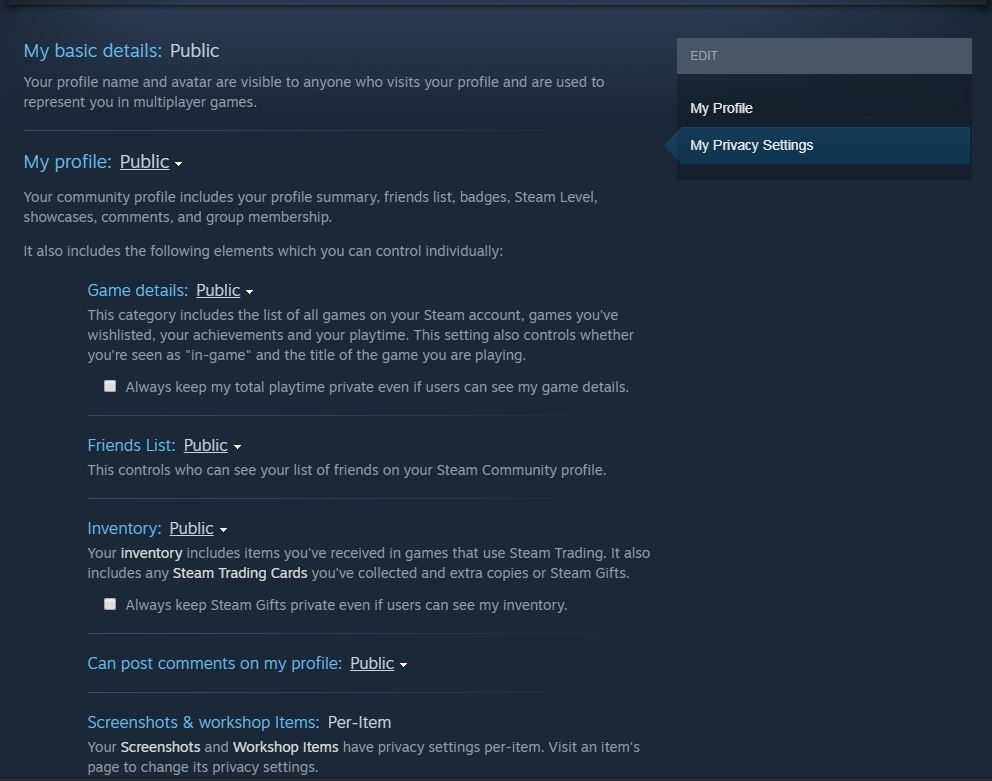Click the EDIT sidebar header
992x781 pixels.
824,56
